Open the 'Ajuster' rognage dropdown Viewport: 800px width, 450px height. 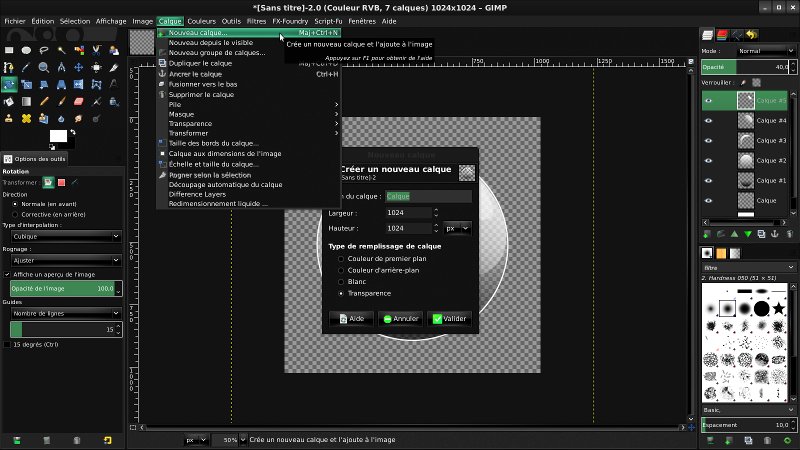pyautogui.click(x=66, y=260)
